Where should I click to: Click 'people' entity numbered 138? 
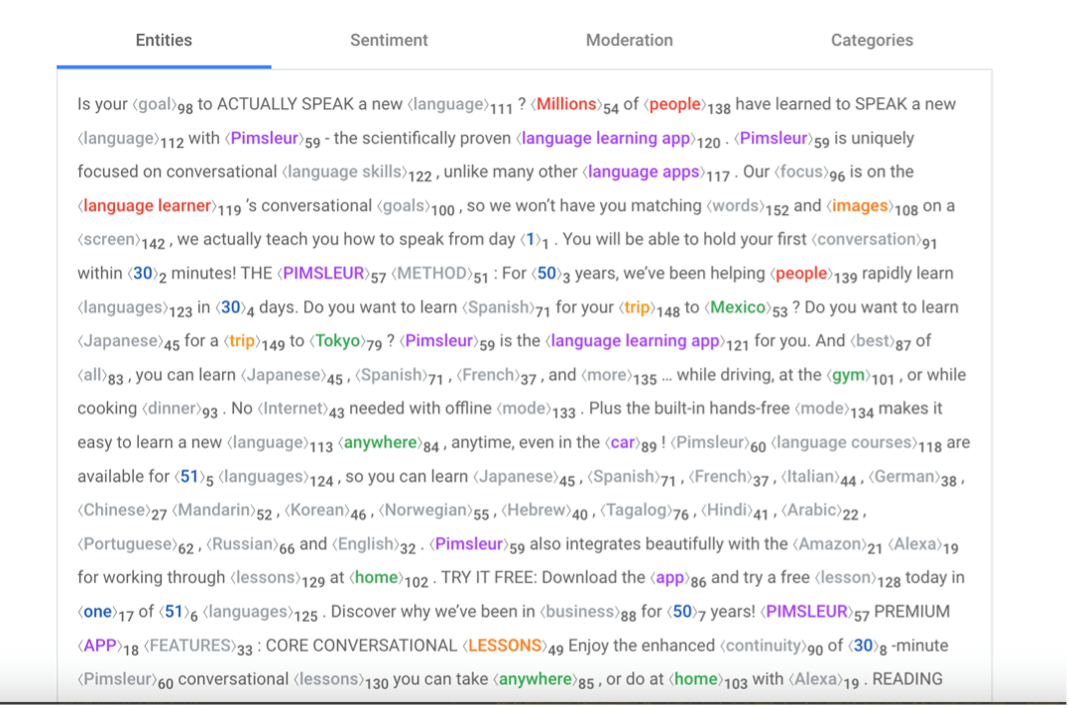click(x=674, y=104)
